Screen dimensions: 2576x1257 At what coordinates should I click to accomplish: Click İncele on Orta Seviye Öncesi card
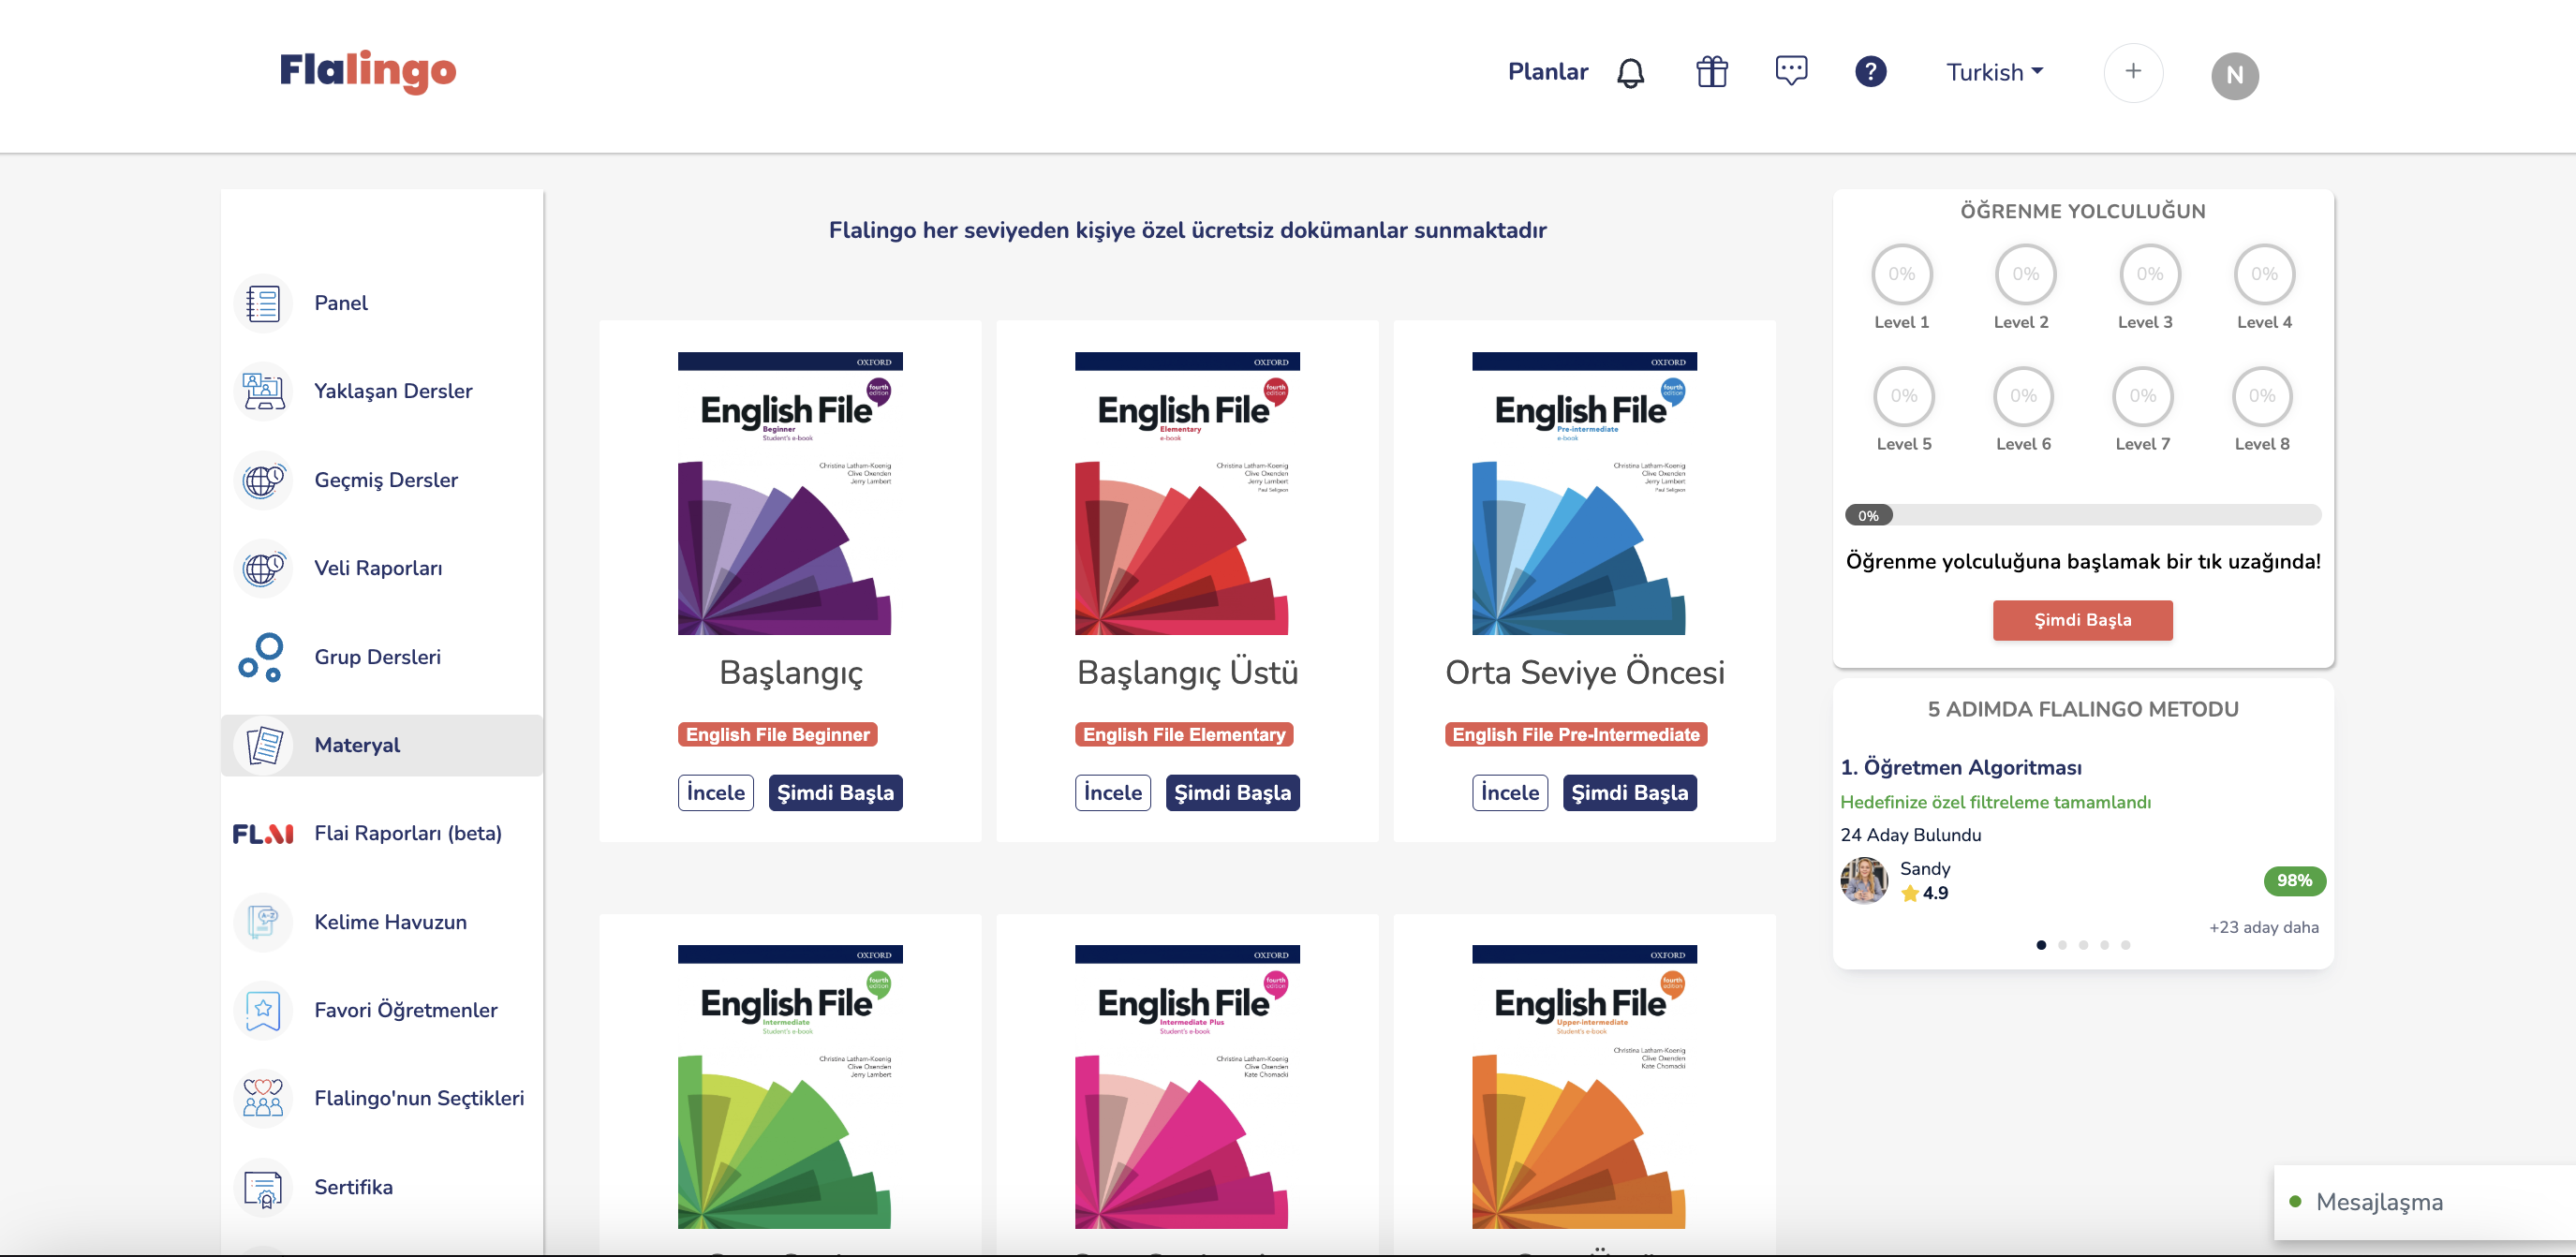pyautogui.click(x=1509, y=793)
